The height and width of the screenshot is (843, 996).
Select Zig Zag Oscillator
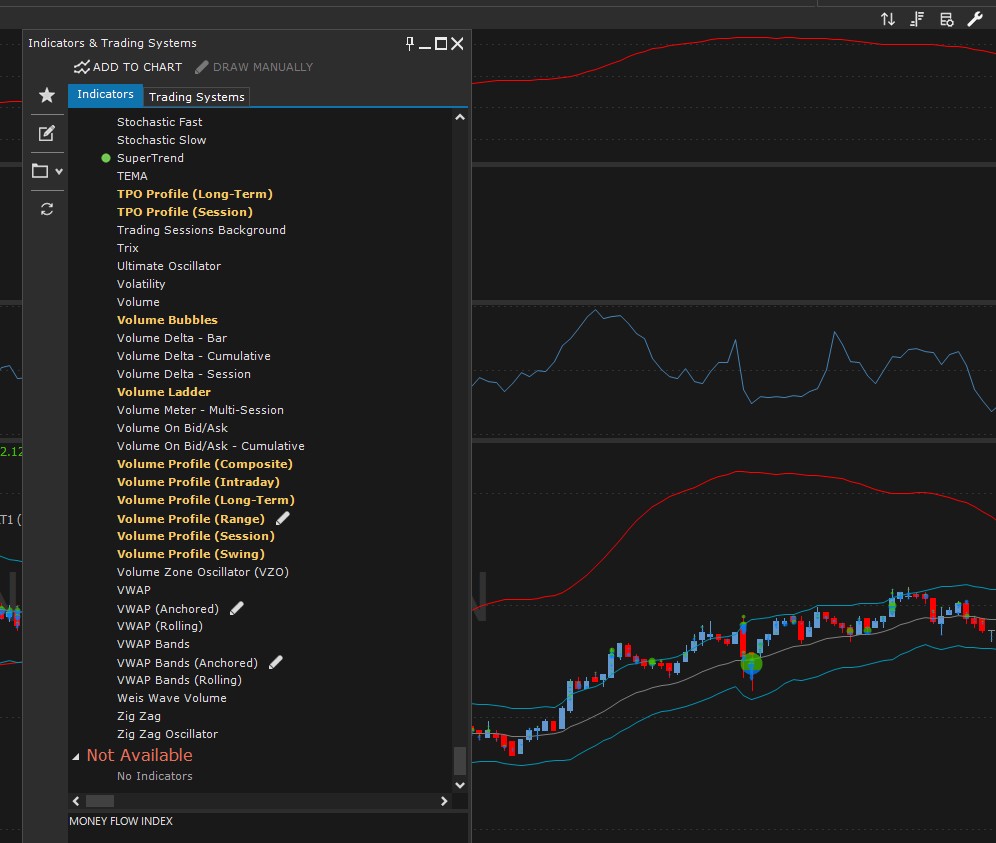(167, 734)
